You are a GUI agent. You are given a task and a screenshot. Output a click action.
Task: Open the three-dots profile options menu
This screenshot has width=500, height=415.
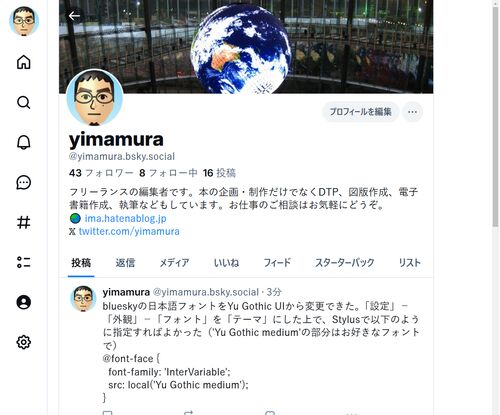coord(412,112)
